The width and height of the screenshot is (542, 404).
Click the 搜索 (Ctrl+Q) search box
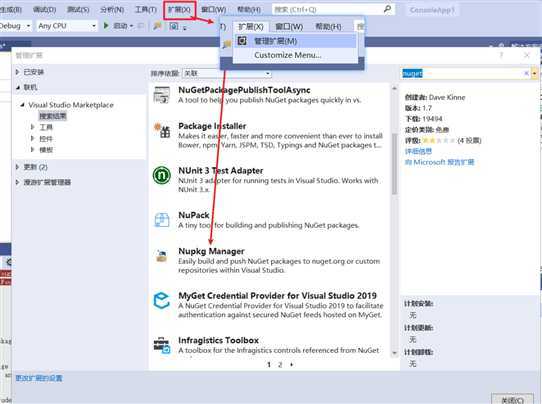click(x=333, y=9)
